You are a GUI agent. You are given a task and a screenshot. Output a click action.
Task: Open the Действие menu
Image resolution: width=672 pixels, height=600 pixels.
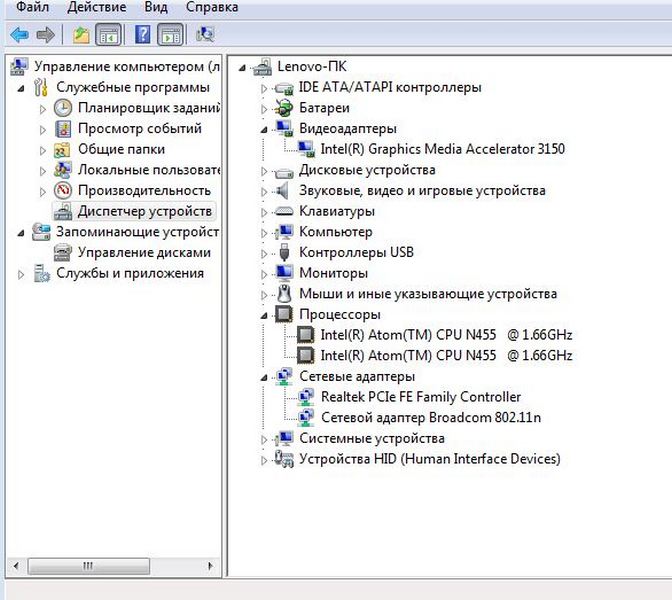pyautogui.click(x=96, y=8)
